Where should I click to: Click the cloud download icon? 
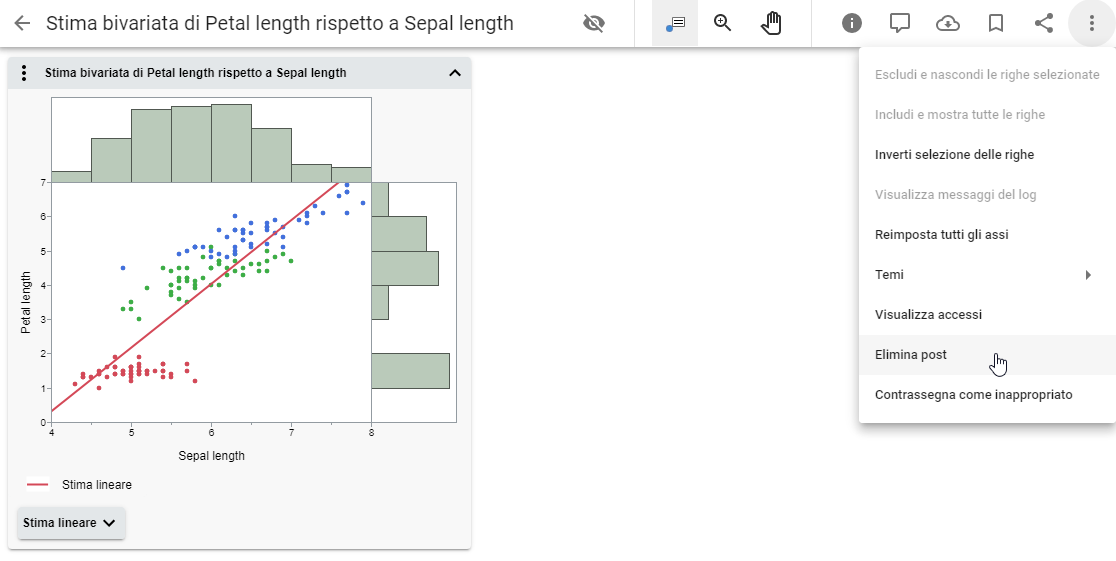click(x=948, y=23)
